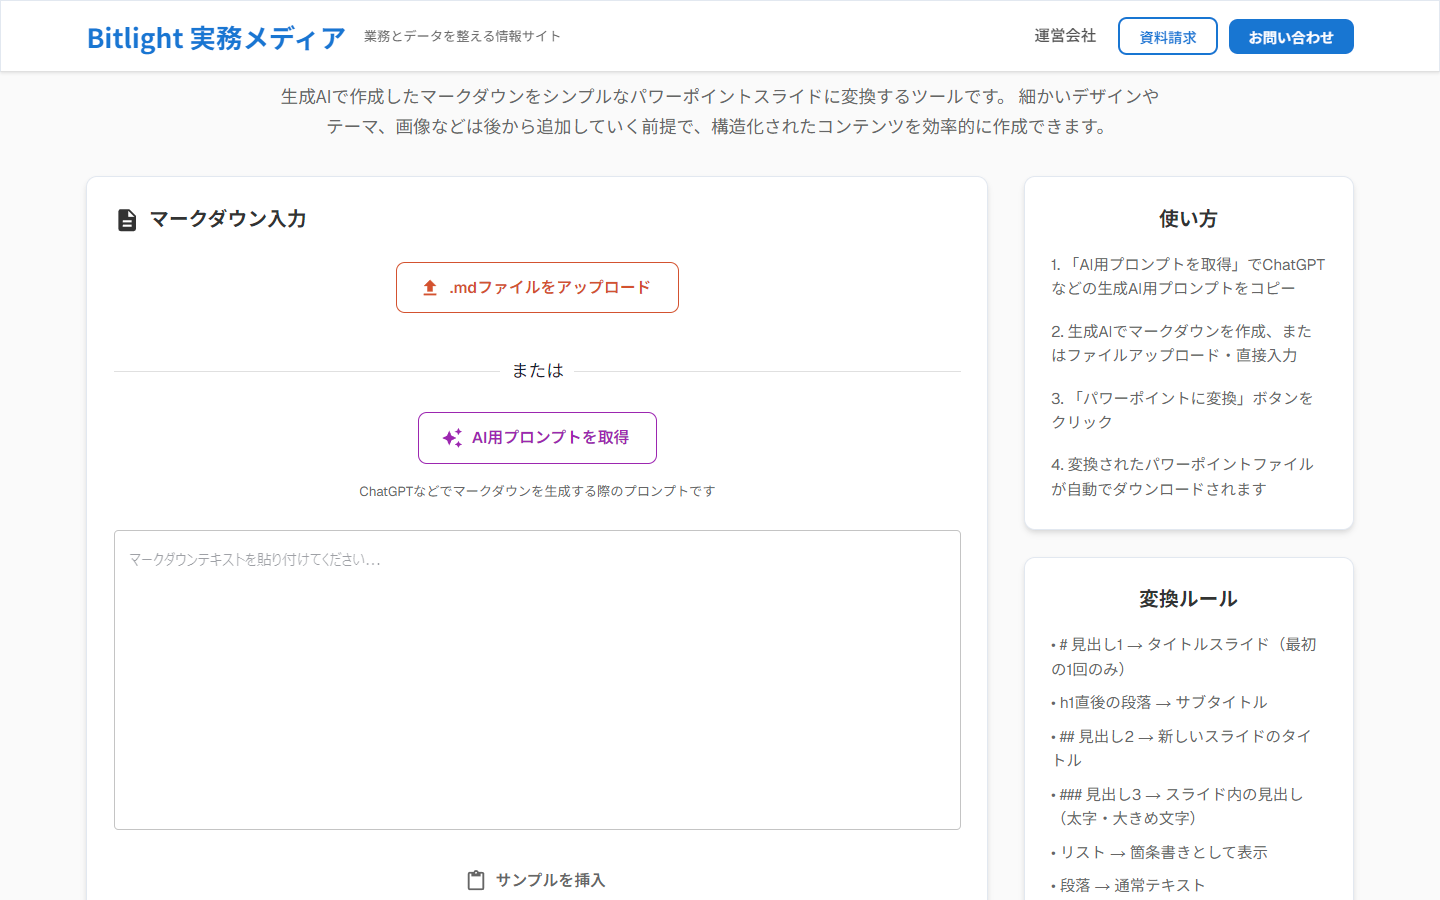
Task: Click the マークダウン入力 heading
Action: [x=228, y=219]
